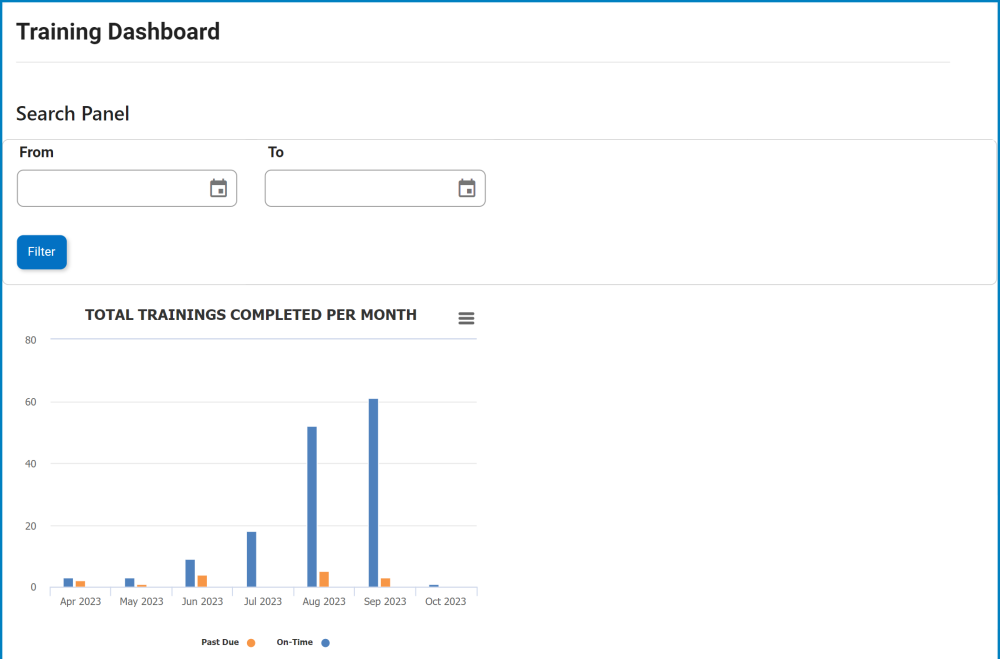Open the From date picker calendar icon
1000x659 pixels.
pos(218,188)
